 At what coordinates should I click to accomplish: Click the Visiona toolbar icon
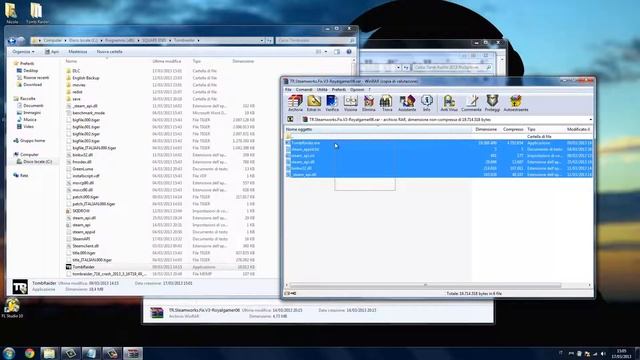[x=350, y=103]
